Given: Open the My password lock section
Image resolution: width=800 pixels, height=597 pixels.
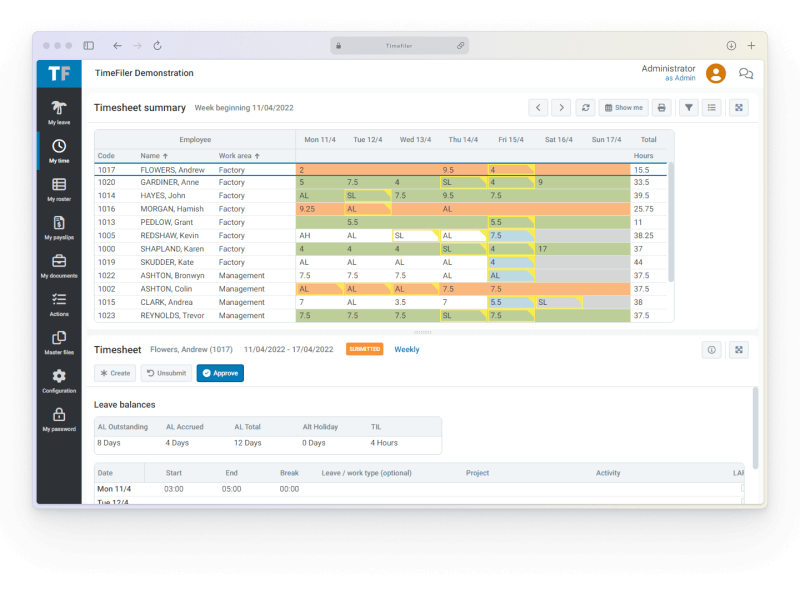Looking at the screenshot, I should coord(59,419).
